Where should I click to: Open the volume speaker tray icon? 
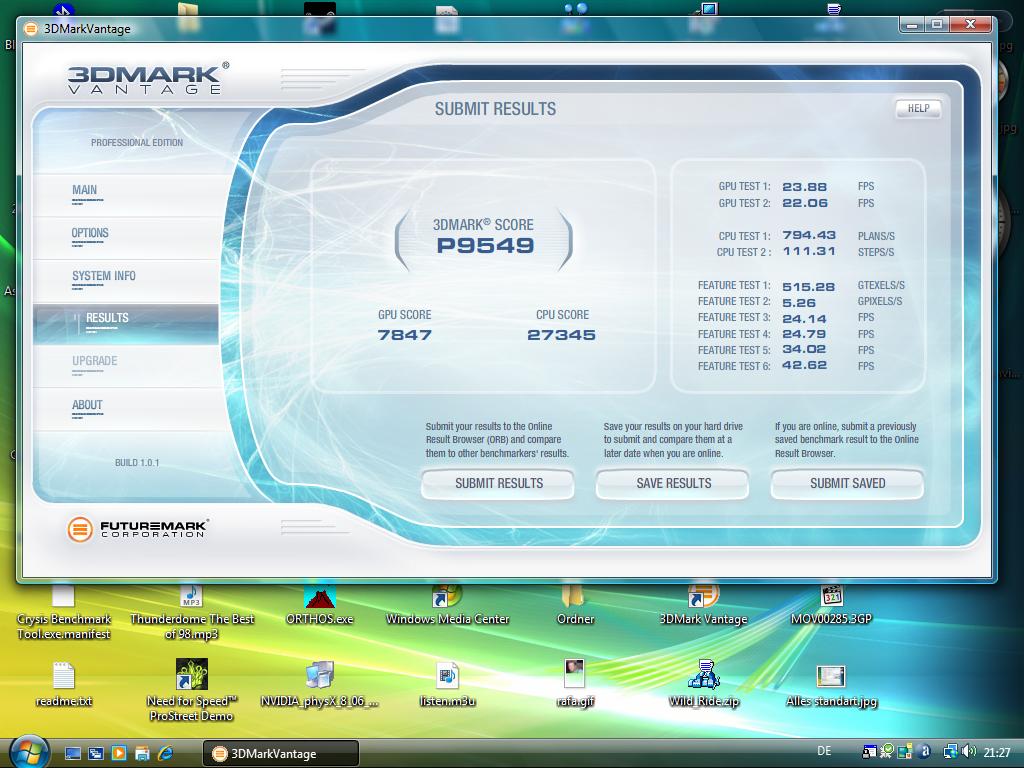click(x=968, y=752)
